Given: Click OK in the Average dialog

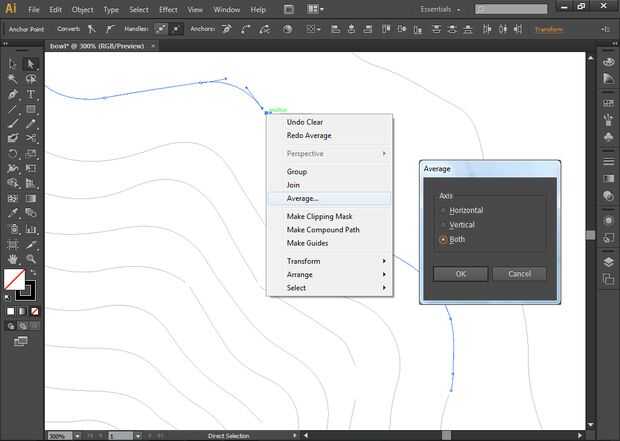Looking at the screenshot, I should [461, 273].
